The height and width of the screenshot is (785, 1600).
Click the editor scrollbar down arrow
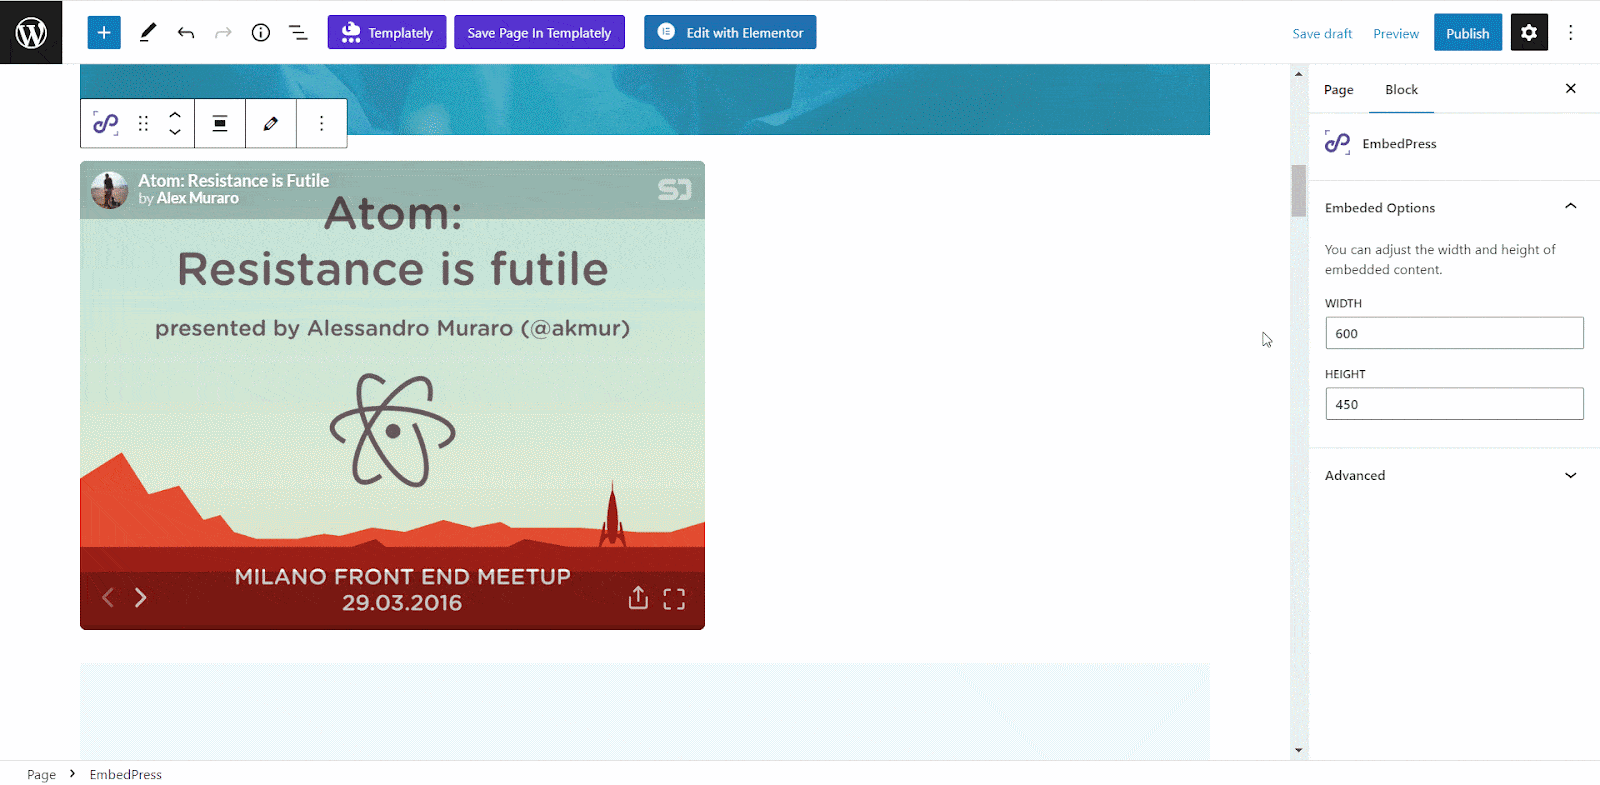(x=1298, y=750)
